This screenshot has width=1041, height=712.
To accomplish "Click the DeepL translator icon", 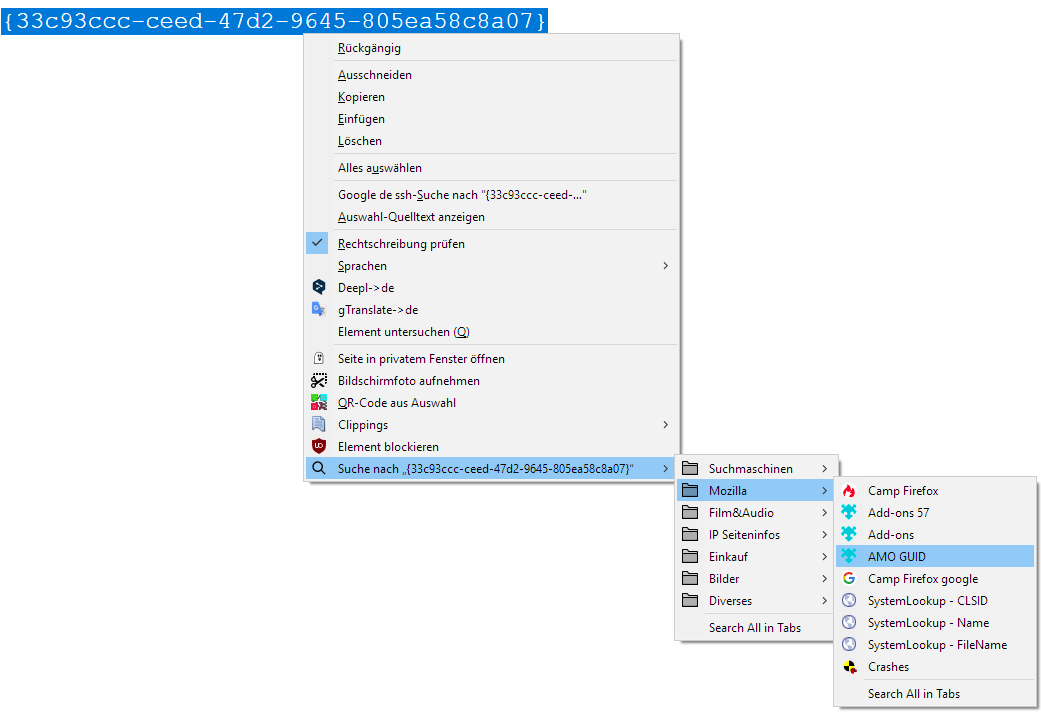I will coord(319,287).
